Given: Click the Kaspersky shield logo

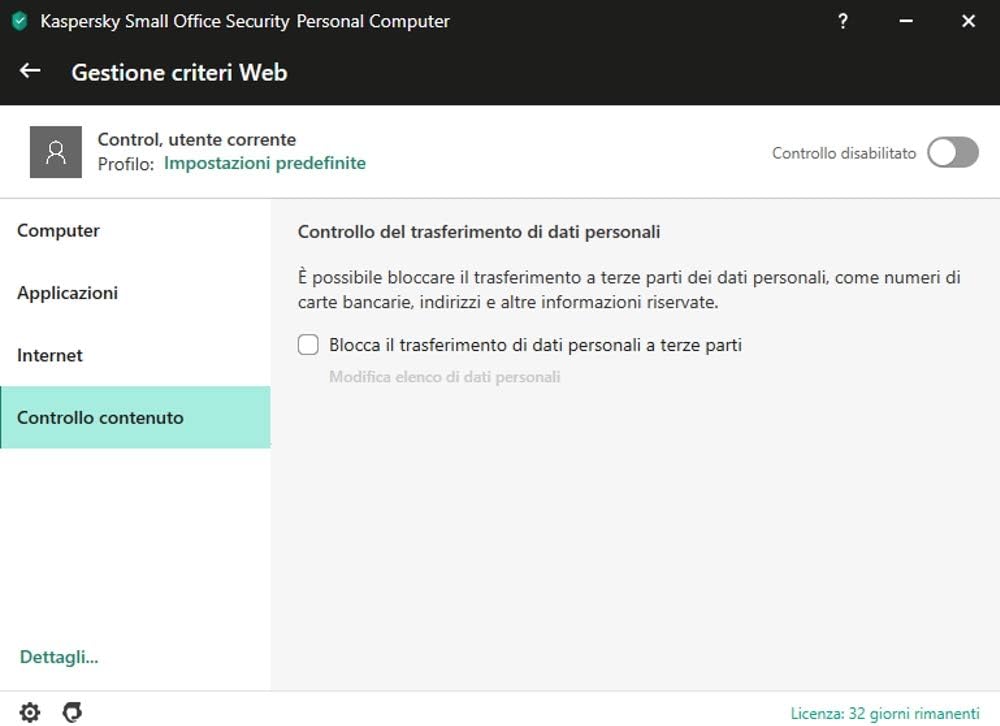Looking at the screenshot, I should [x=20, y=21].
